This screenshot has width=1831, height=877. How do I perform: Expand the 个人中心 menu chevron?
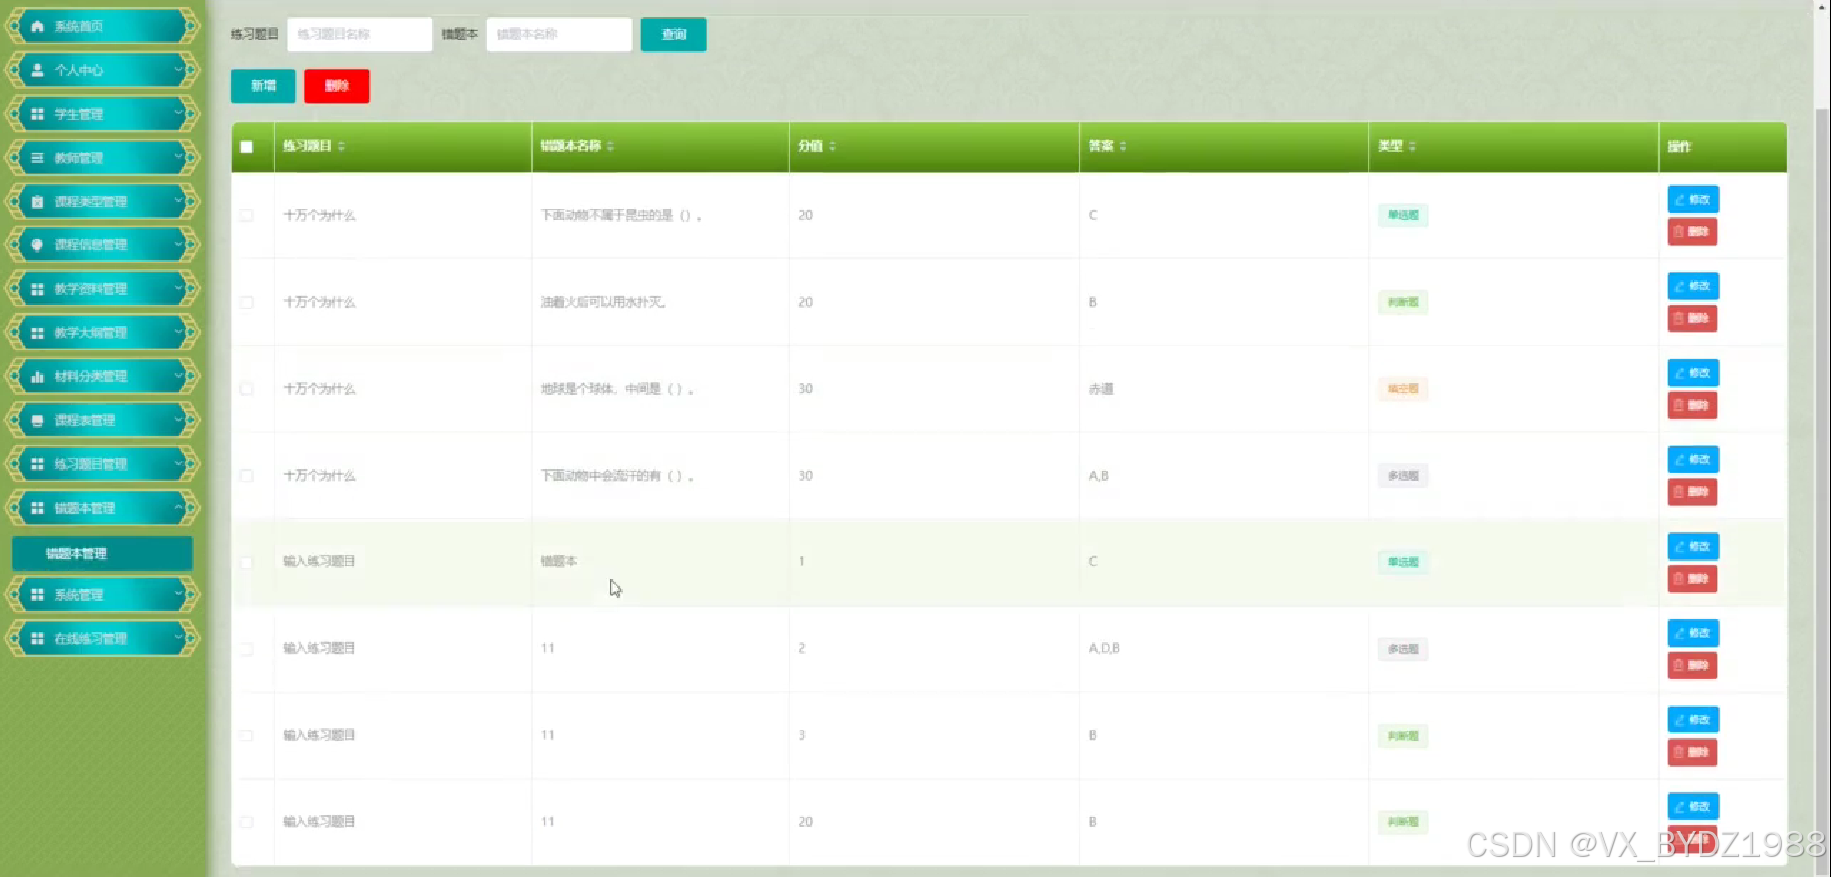179,70
